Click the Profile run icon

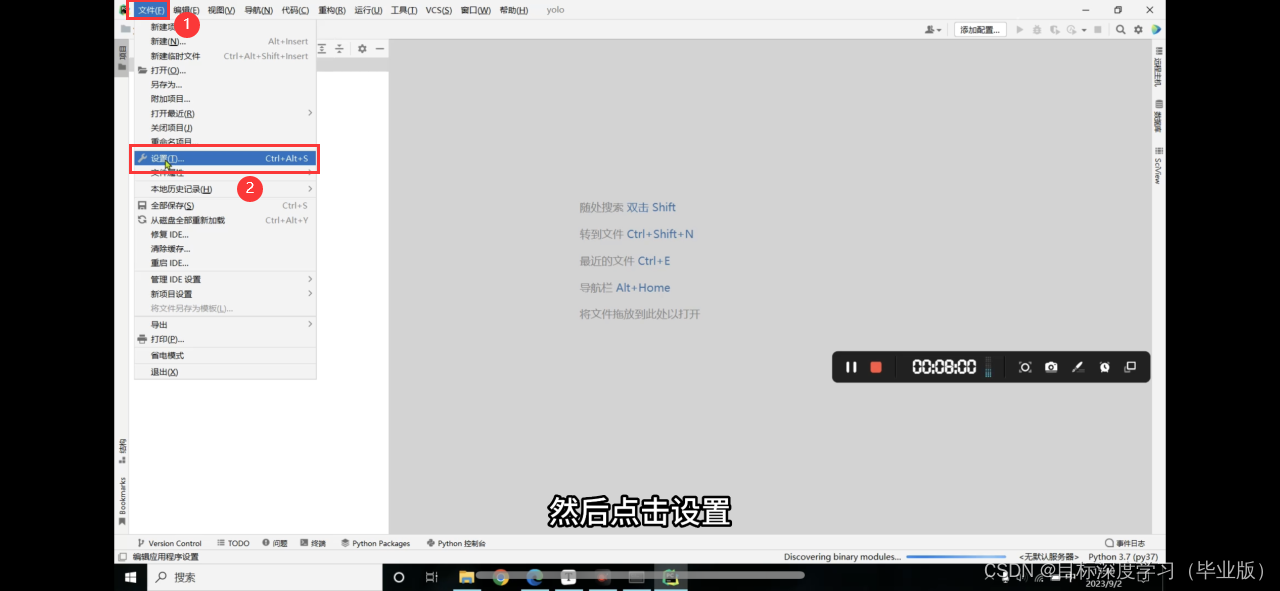[x=1072, y=30]
